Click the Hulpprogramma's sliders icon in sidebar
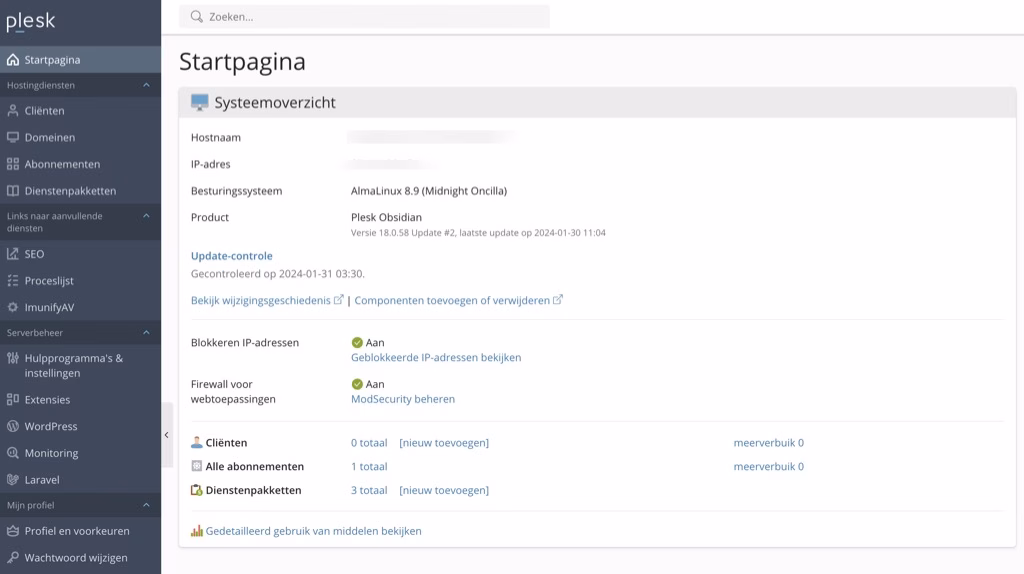Screen dimensions: 1024x574 click(x=13, y=358)
